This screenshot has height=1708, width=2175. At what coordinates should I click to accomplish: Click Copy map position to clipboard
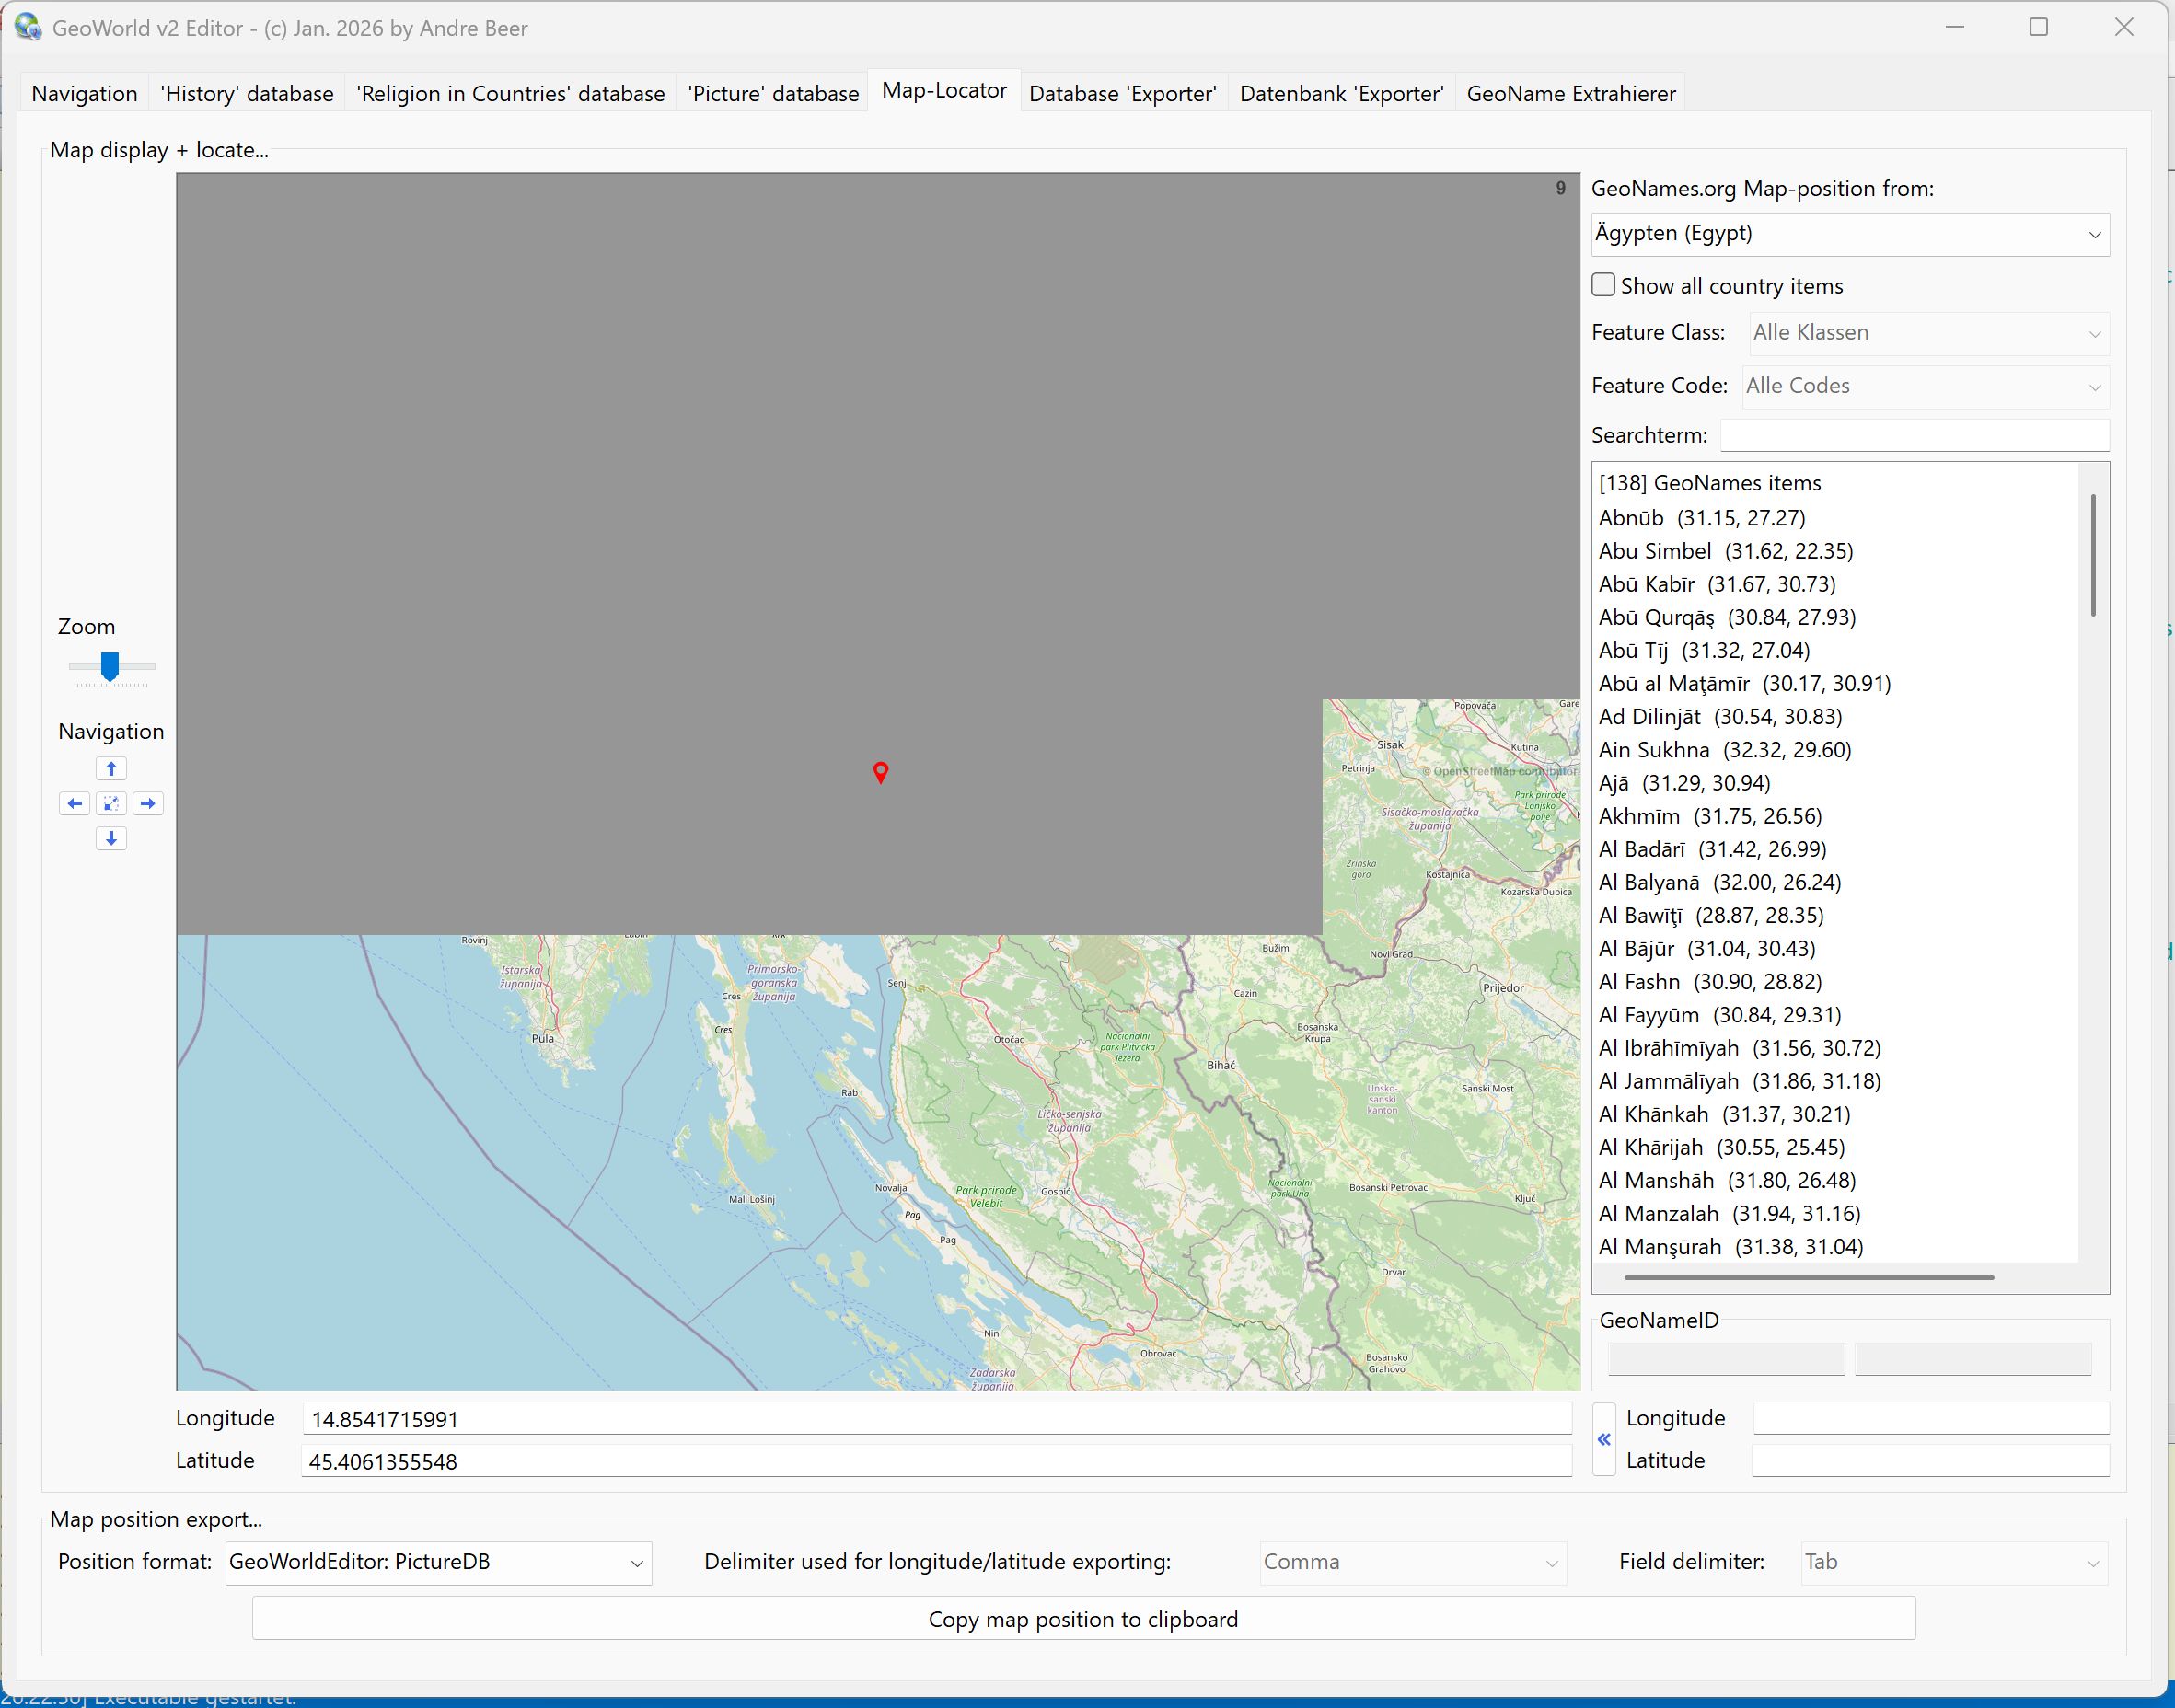point(1083,1619)
